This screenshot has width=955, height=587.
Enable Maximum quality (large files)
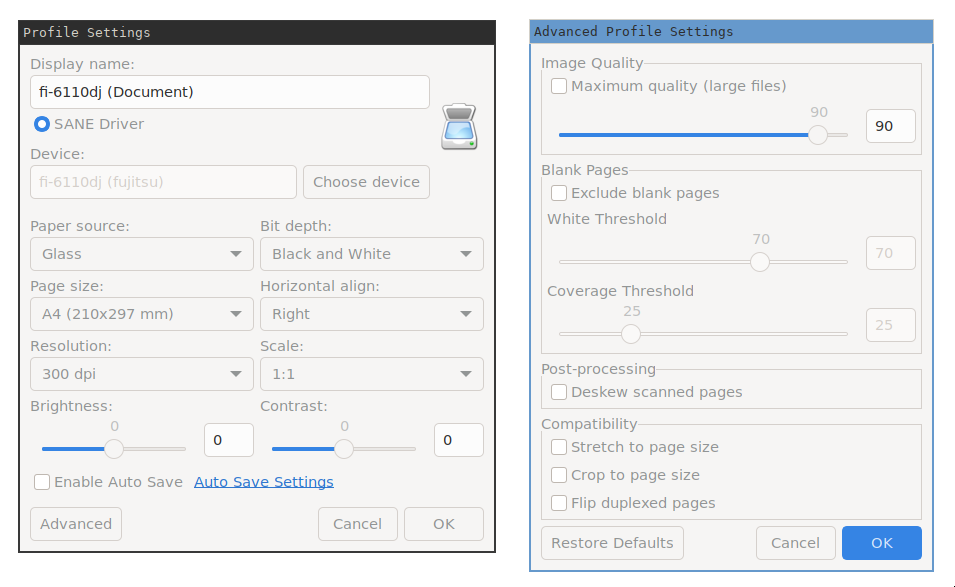558,86
